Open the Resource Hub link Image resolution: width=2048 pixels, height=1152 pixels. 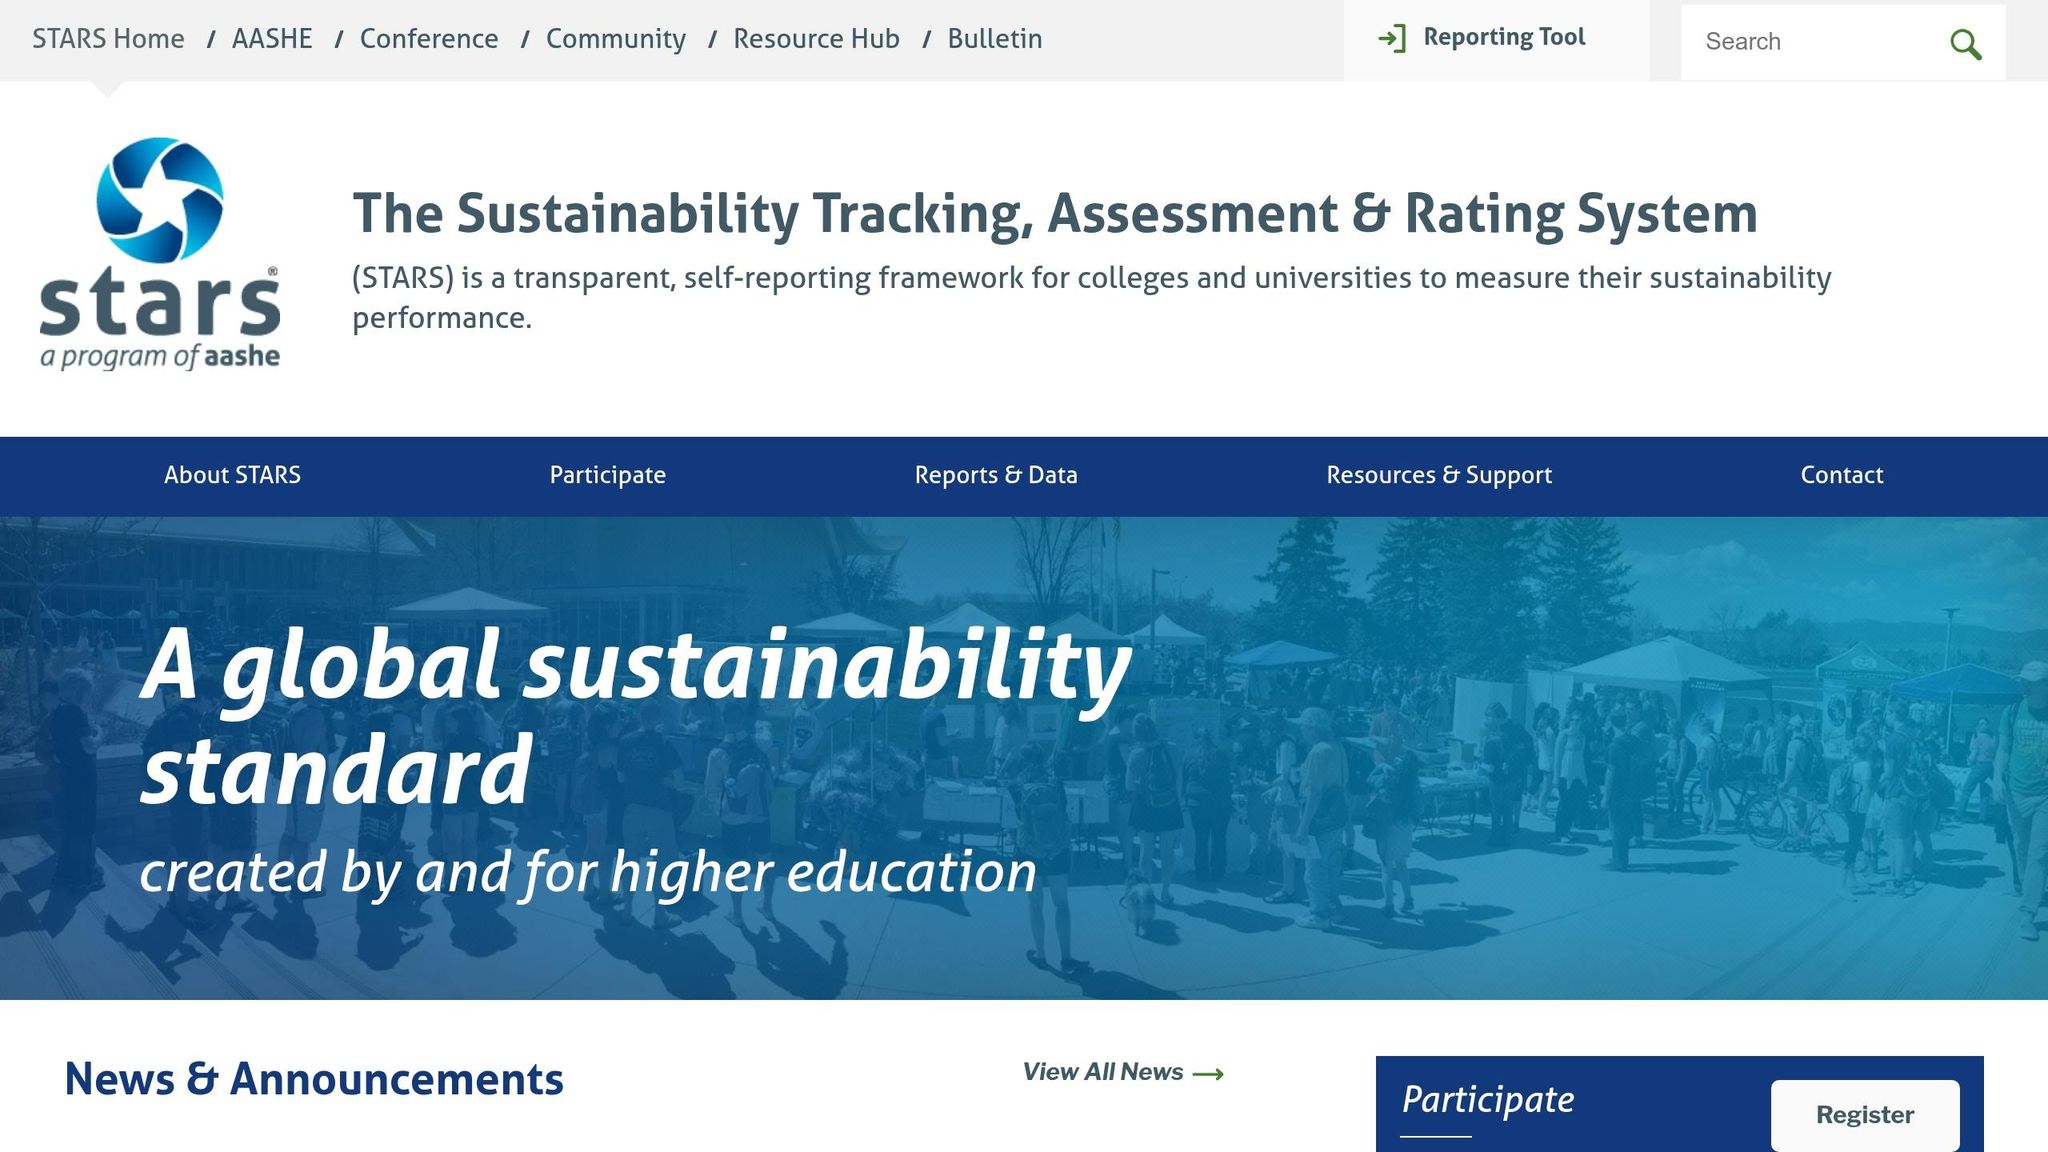pos(816,39)
